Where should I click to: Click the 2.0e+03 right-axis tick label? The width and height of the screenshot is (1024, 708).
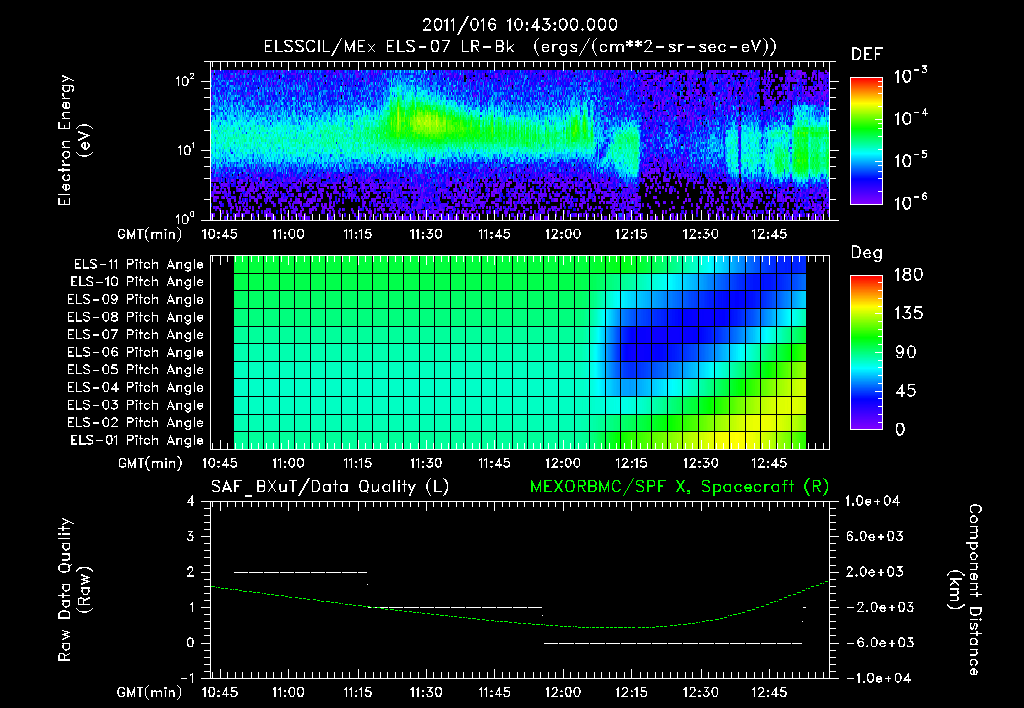[875, 572]
